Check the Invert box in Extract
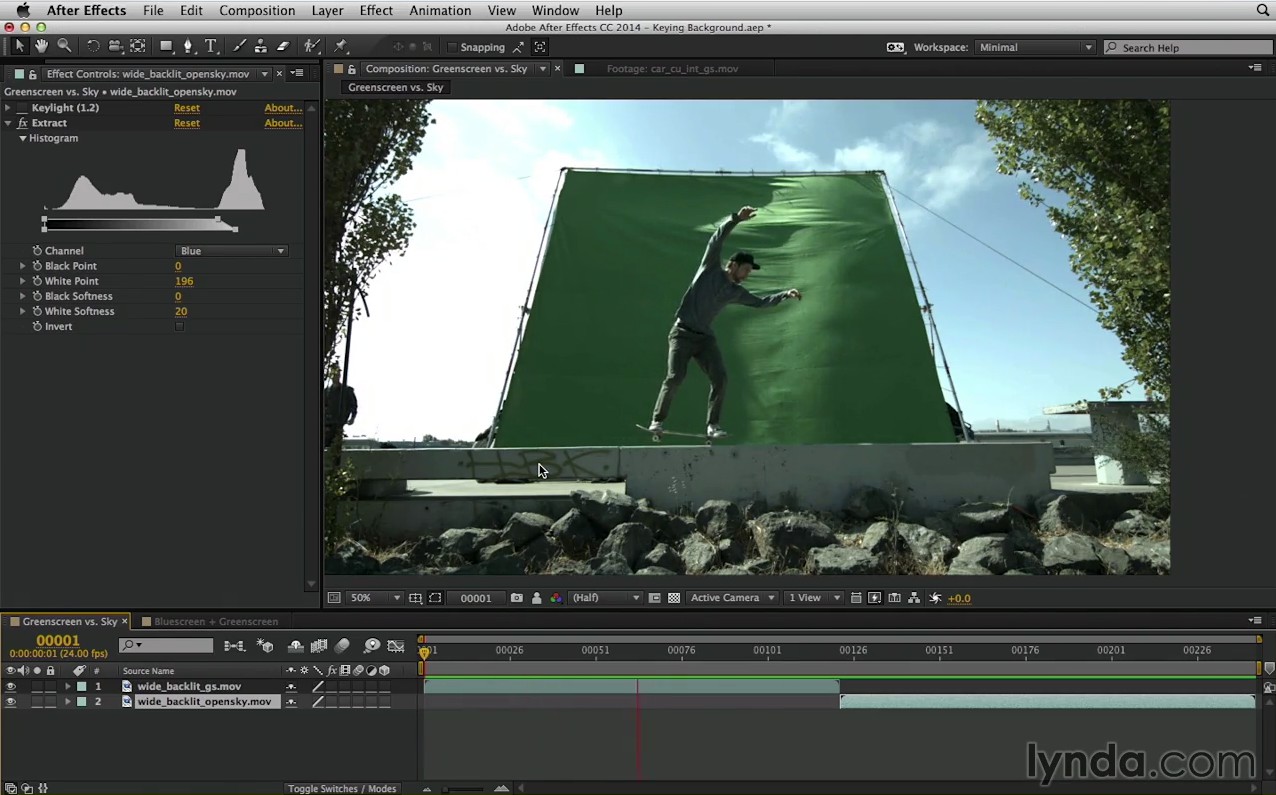This screenshot has height=795, width=1276. pos(179,327)
